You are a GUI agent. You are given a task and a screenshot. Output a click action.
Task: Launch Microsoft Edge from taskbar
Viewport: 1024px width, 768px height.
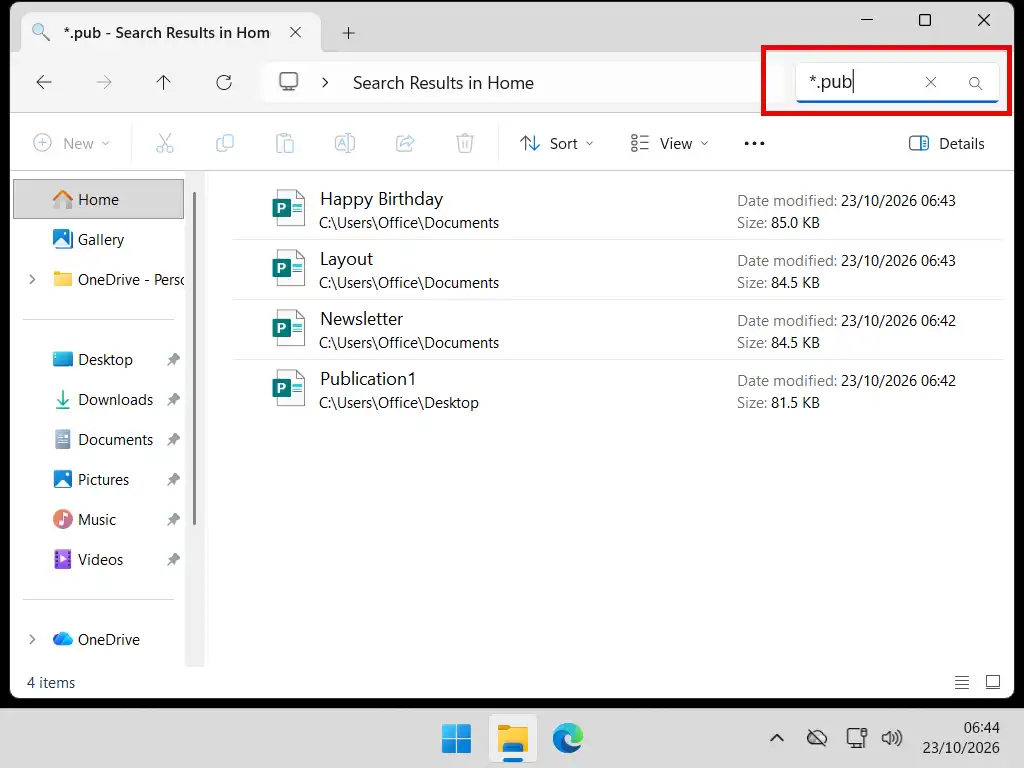coord(568,739)
